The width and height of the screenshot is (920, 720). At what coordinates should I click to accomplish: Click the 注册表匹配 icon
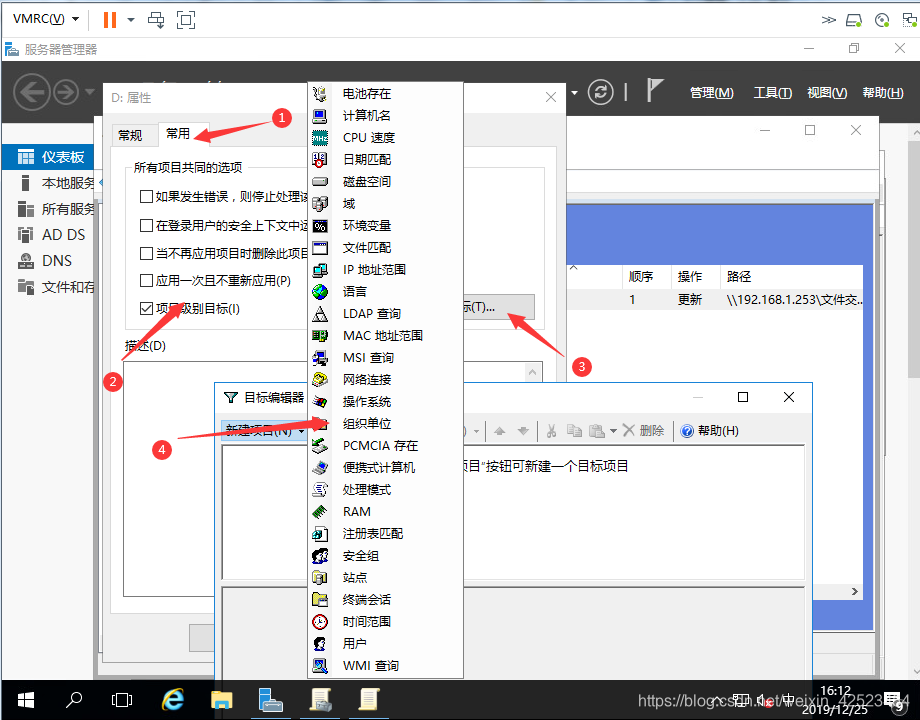click(320, 534)
